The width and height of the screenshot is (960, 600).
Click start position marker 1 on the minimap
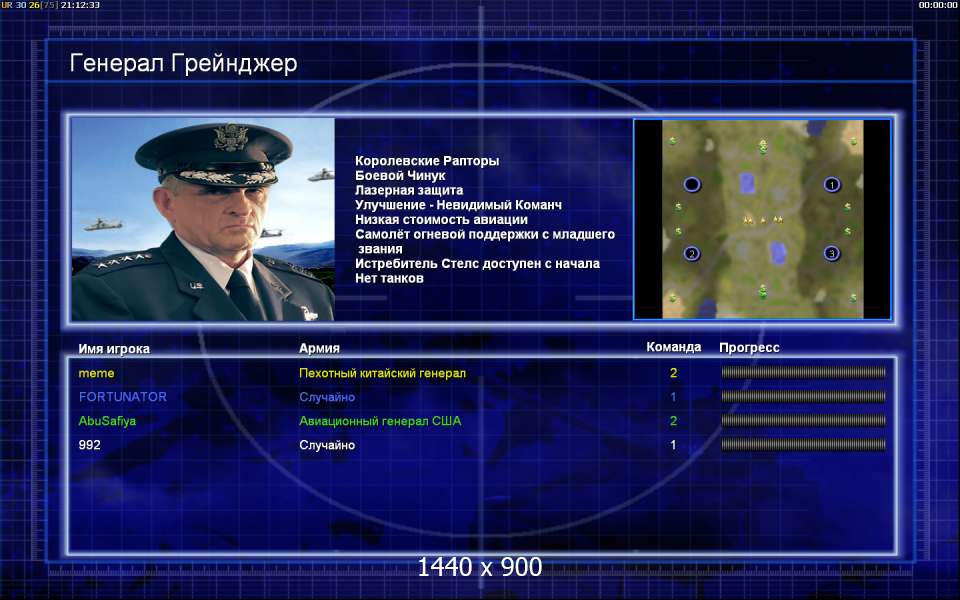(x=831, y=184)
